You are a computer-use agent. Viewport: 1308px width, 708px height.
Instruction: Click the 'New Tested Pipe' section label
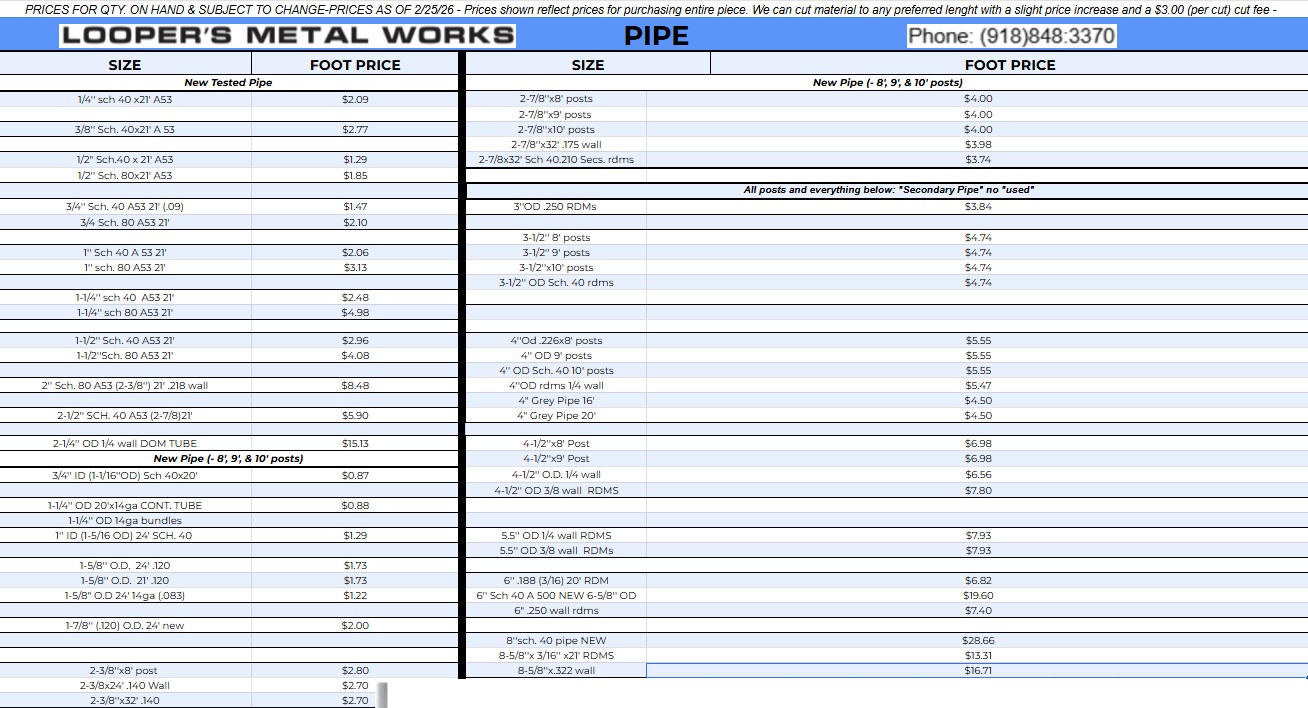pos(228,83)
